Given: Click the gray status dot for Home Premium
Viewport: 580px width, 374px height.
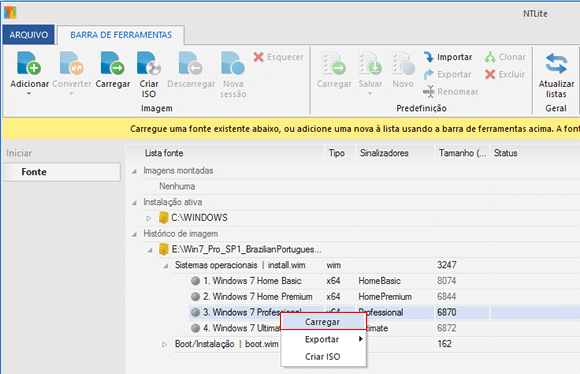Looking at the screenshot, I should [196, 296].
